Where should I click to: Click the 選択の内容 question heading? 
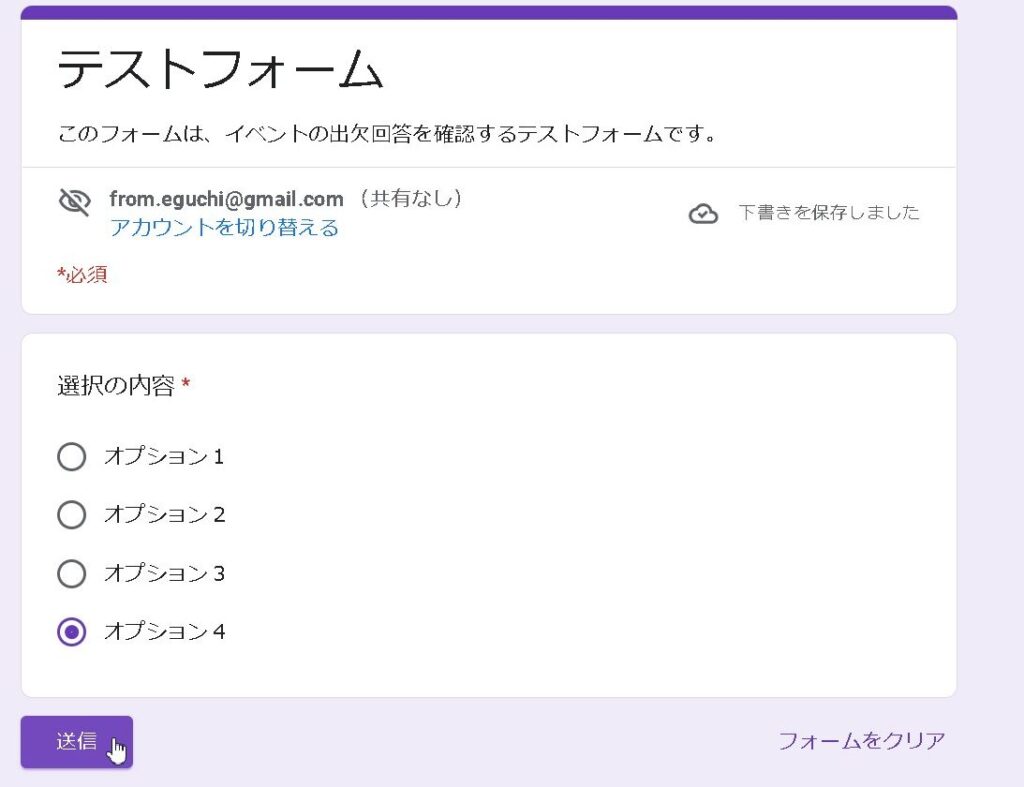pyautogui.click(x=116, y=386)
